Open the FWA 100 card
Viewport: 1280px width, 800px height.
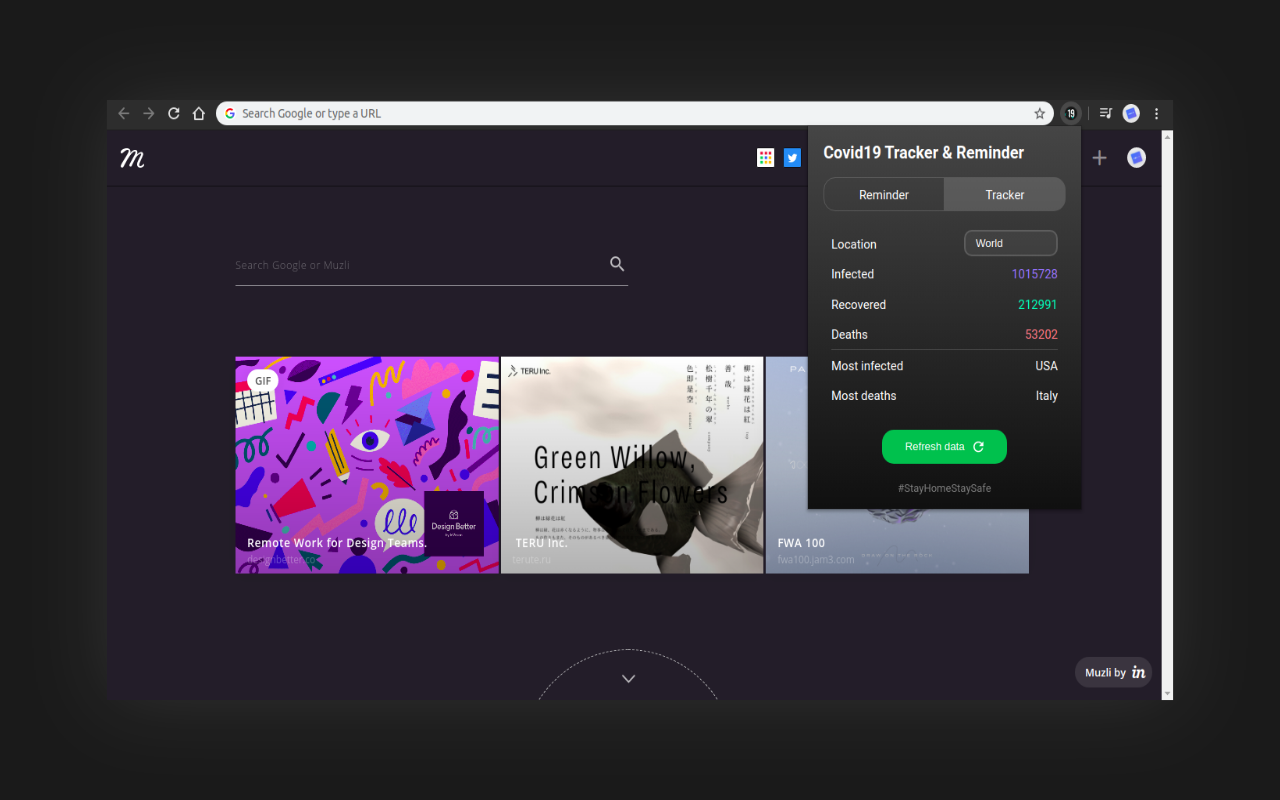[x=897, y=541]
